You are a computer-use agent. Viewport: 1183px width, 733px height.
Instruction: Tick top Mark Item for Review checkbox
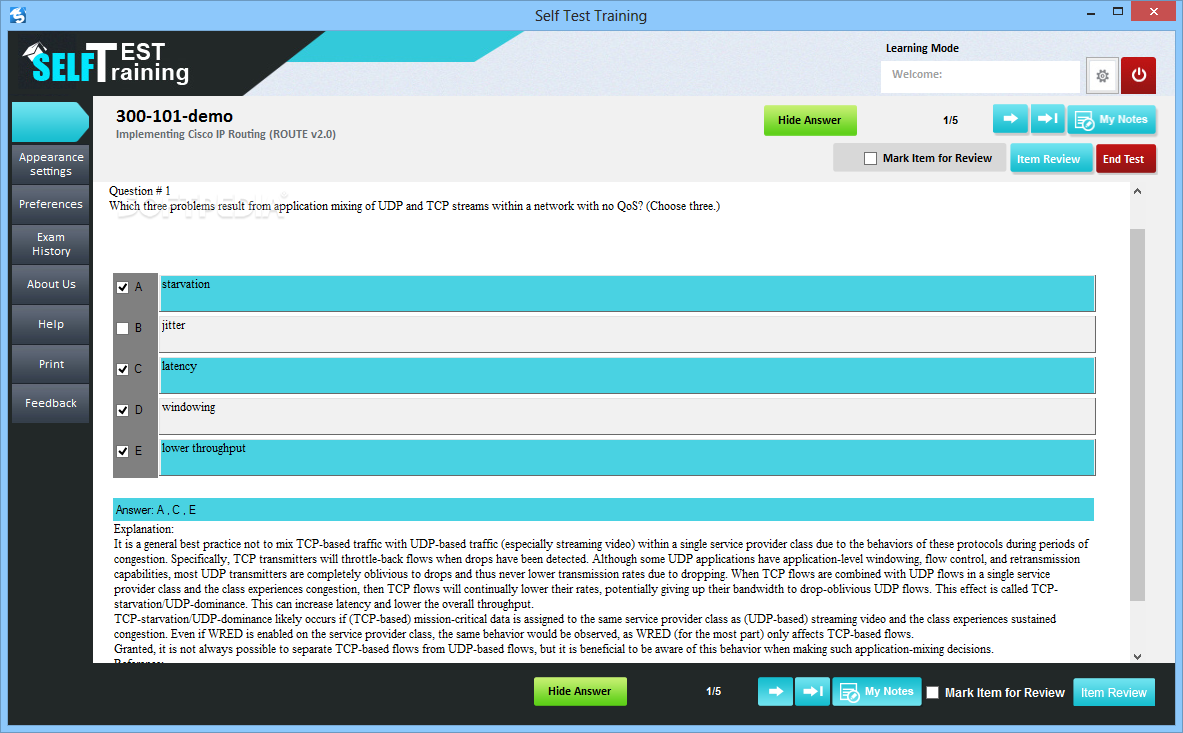point(871,158)
